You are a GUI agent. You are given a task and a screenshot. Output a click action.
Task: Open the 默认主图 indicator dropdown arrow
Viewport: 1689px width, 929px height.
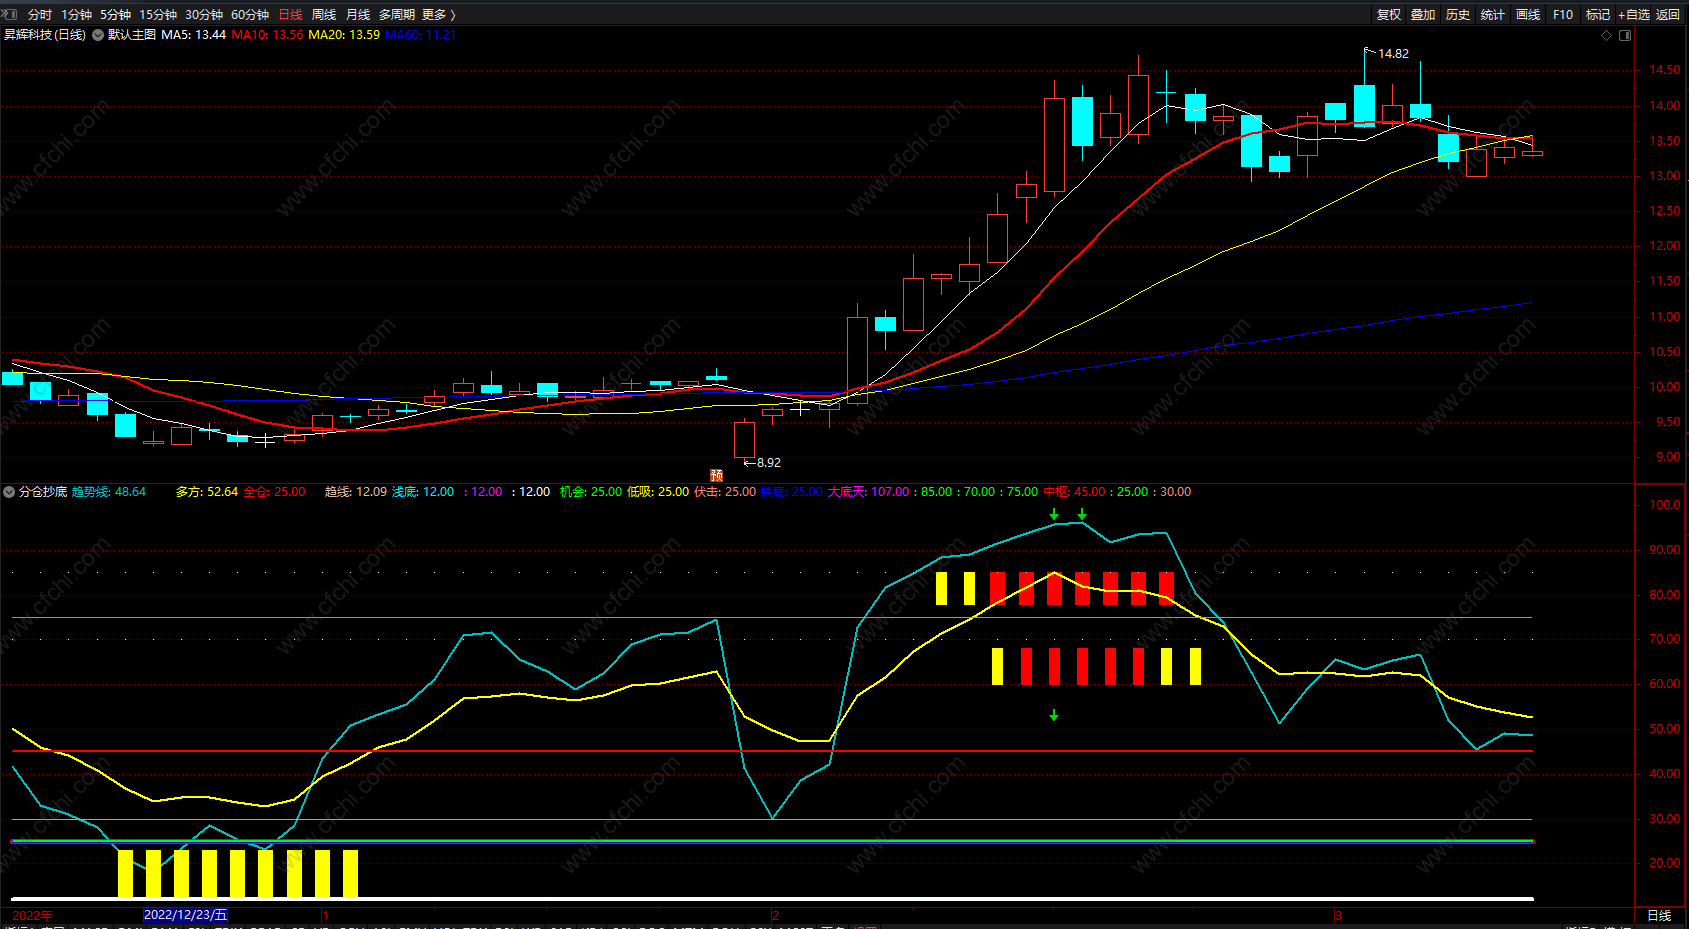[98, 35]
